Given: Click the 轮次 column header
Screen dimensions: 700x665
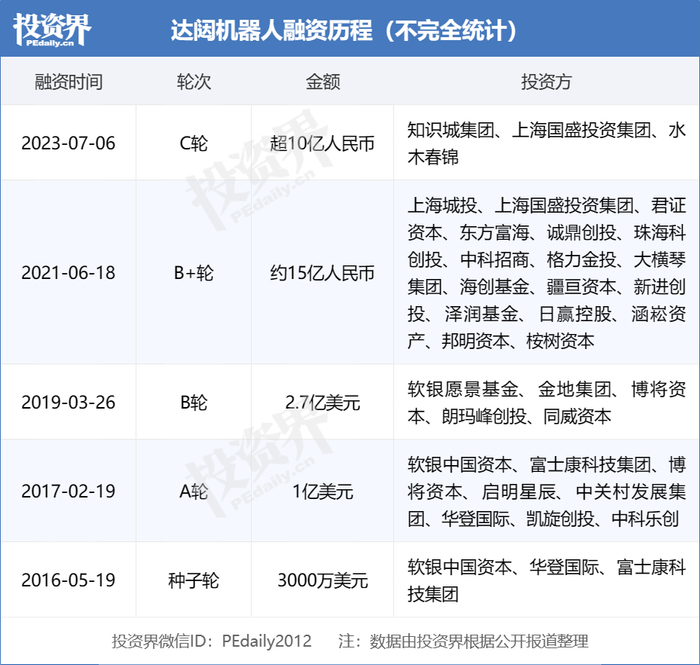Looking at the screenshot, I should (x=194, y=82).
